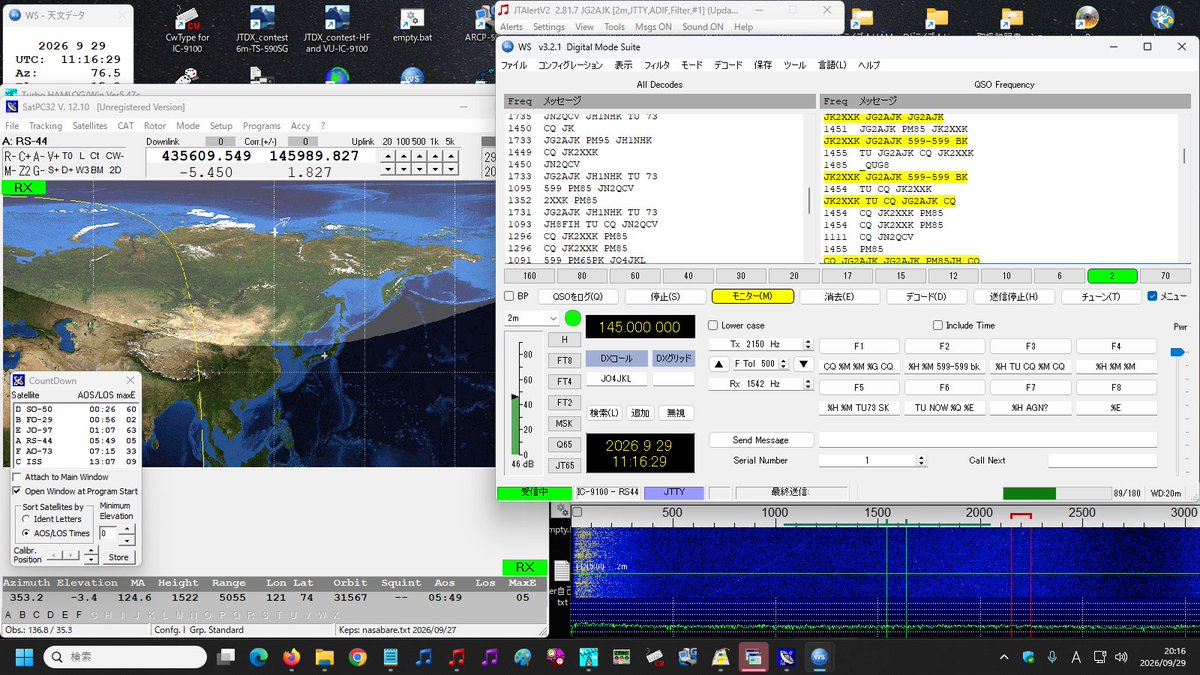Screen dimensions: 1200x675
Task: Click the Tx 2150 Hz spinner arrows
Action: pos(808,344)
